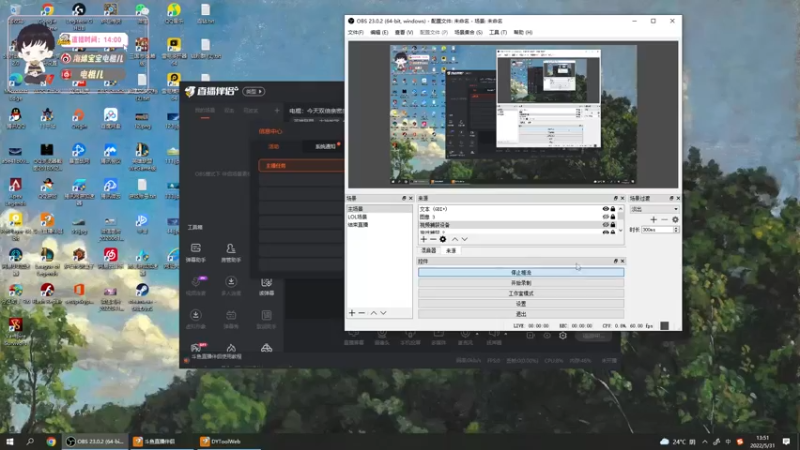Open the 场景集合(S) menu in OBS
Screen dimensions: 800x450
(x=468, y=32)
